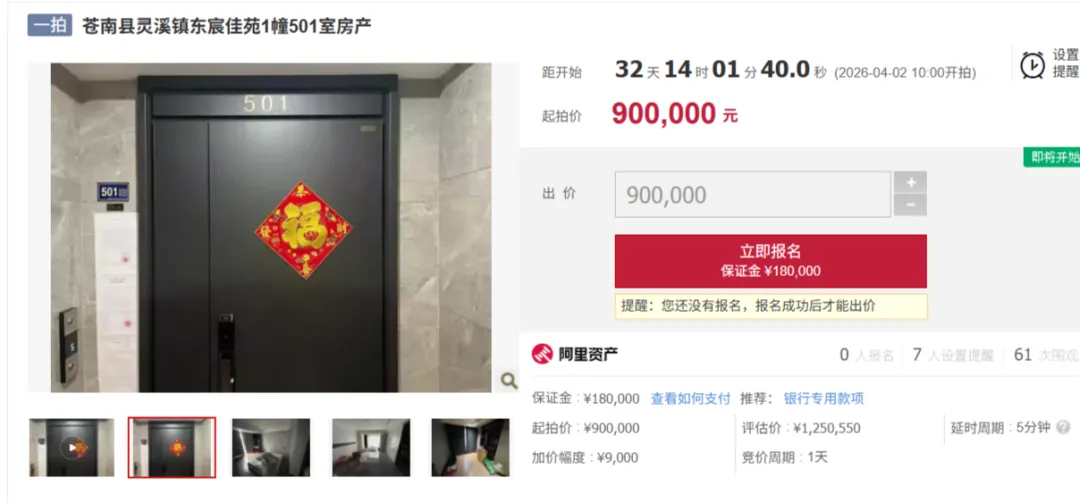This screenshot has width=1080, height=503.
Task: Click the bid amount input field
Action: (x=753, y=194)
